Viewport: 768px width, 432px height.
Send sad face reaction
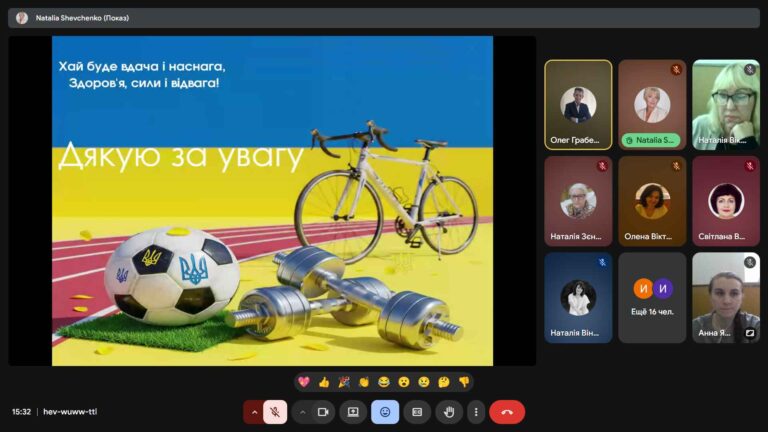[424, 382]
